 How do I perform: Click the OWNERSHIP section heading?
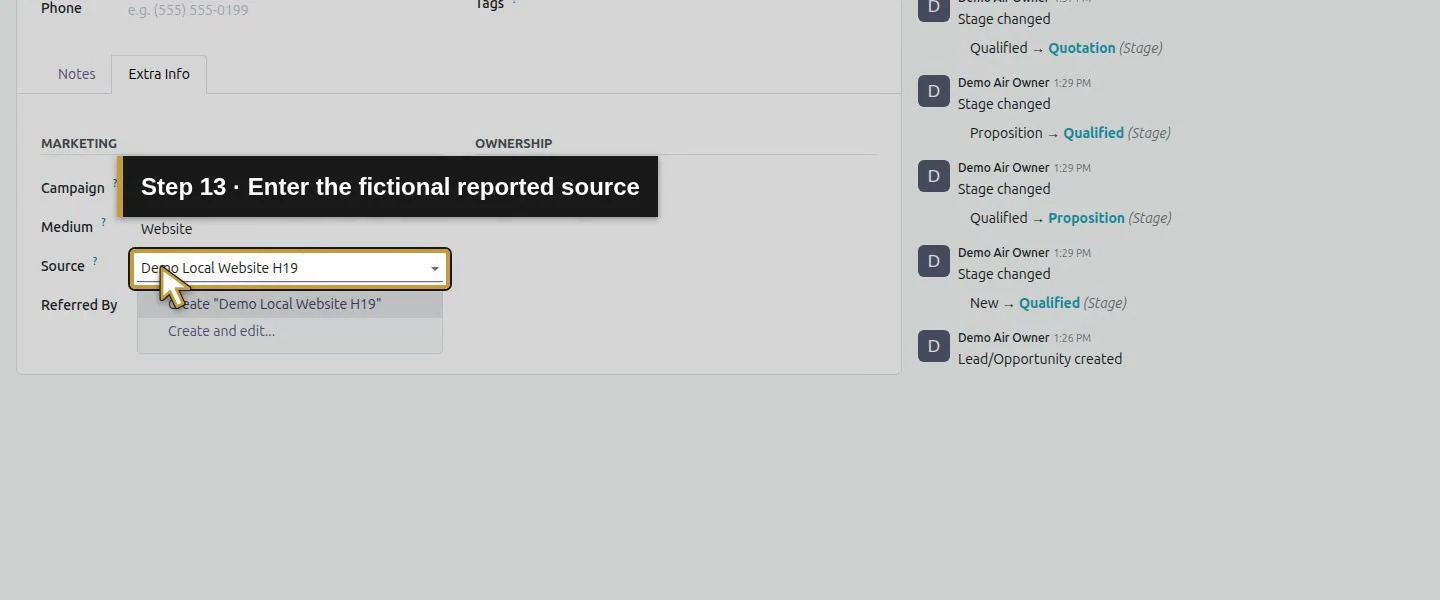point(514,143)
